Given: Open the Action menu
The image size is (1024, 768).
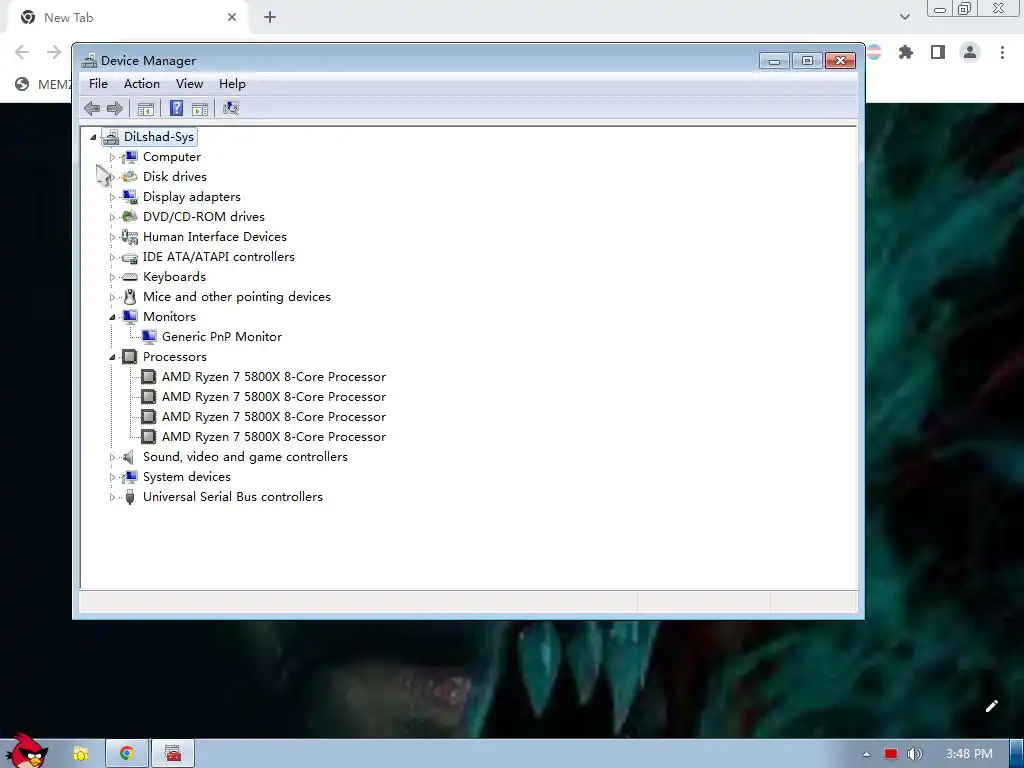Looking at the screenshot, I should point(142,84).
